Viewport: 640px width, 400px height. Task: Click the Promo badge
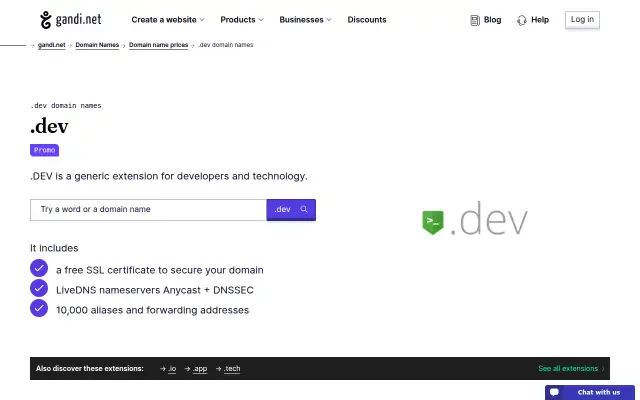(x=44, y=150)
